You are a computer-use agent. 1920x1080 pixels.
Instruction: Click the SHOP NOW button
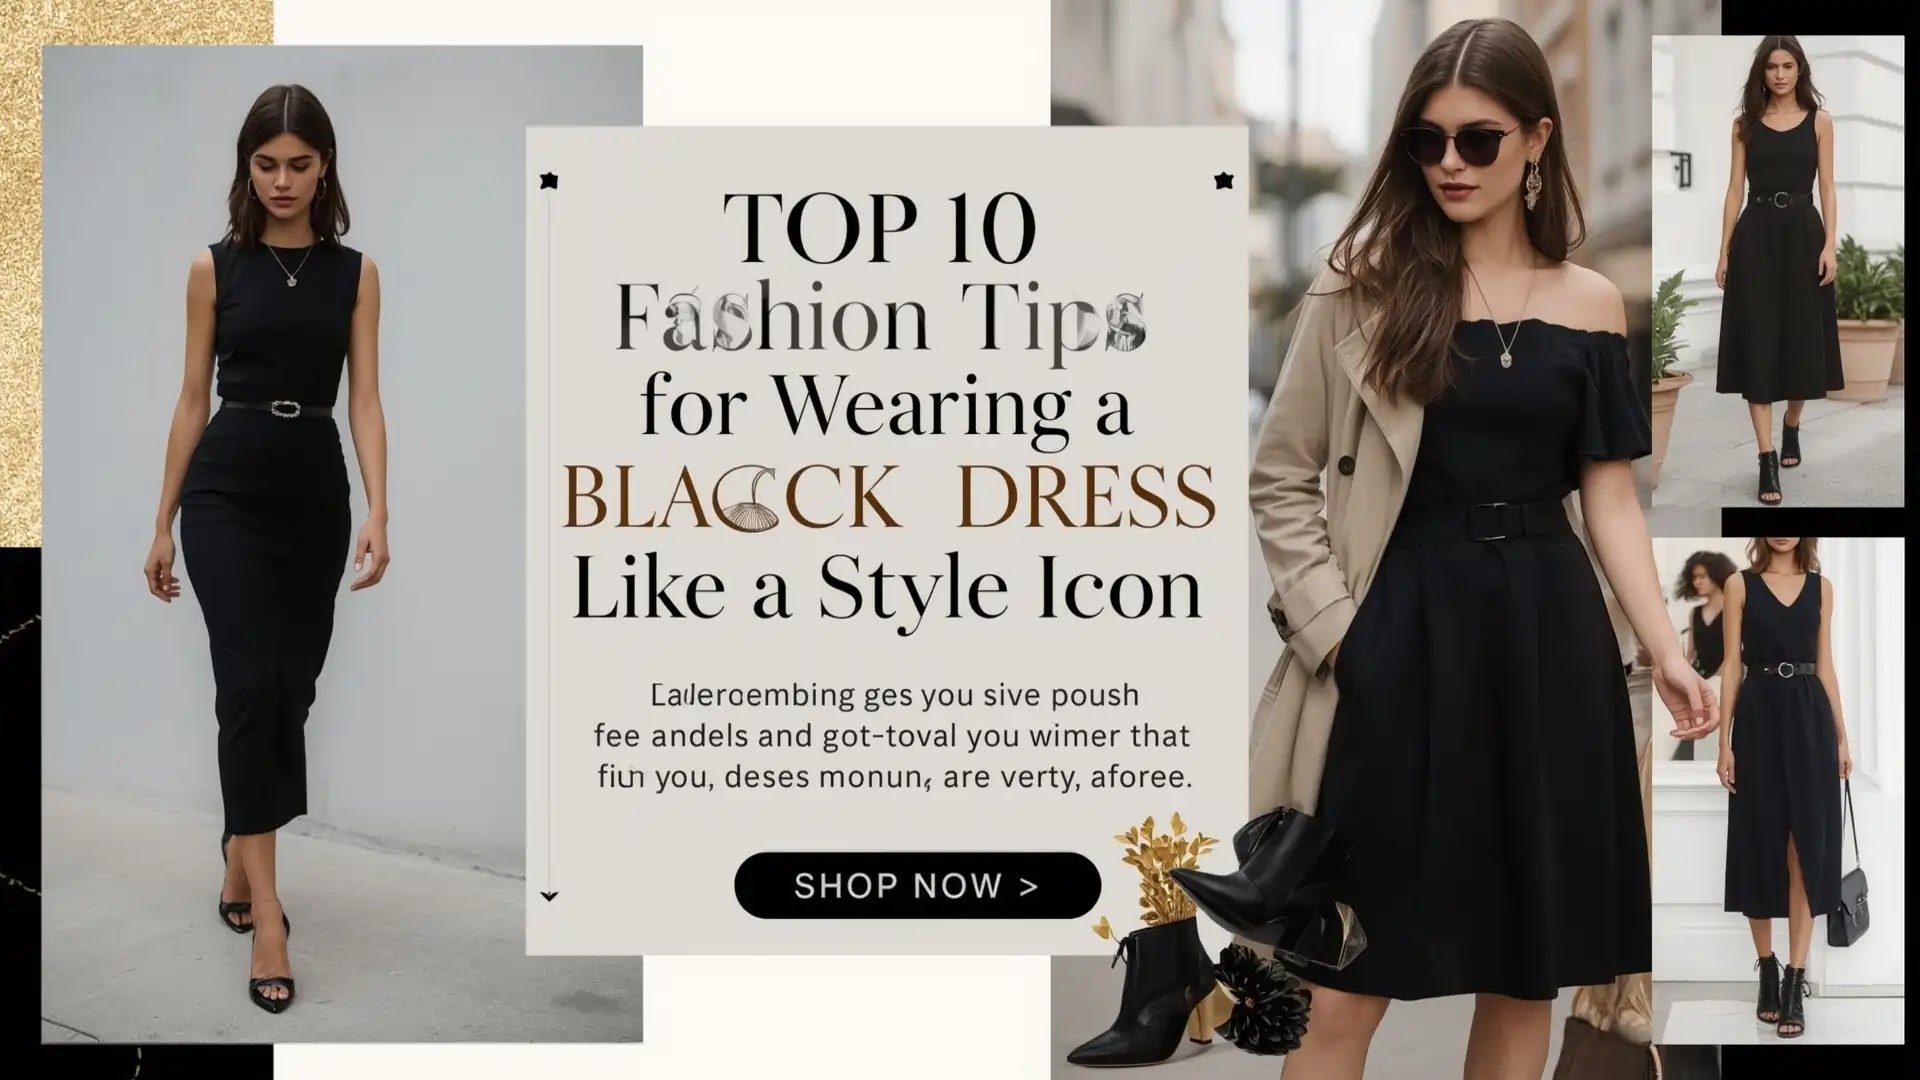(917, 885)
